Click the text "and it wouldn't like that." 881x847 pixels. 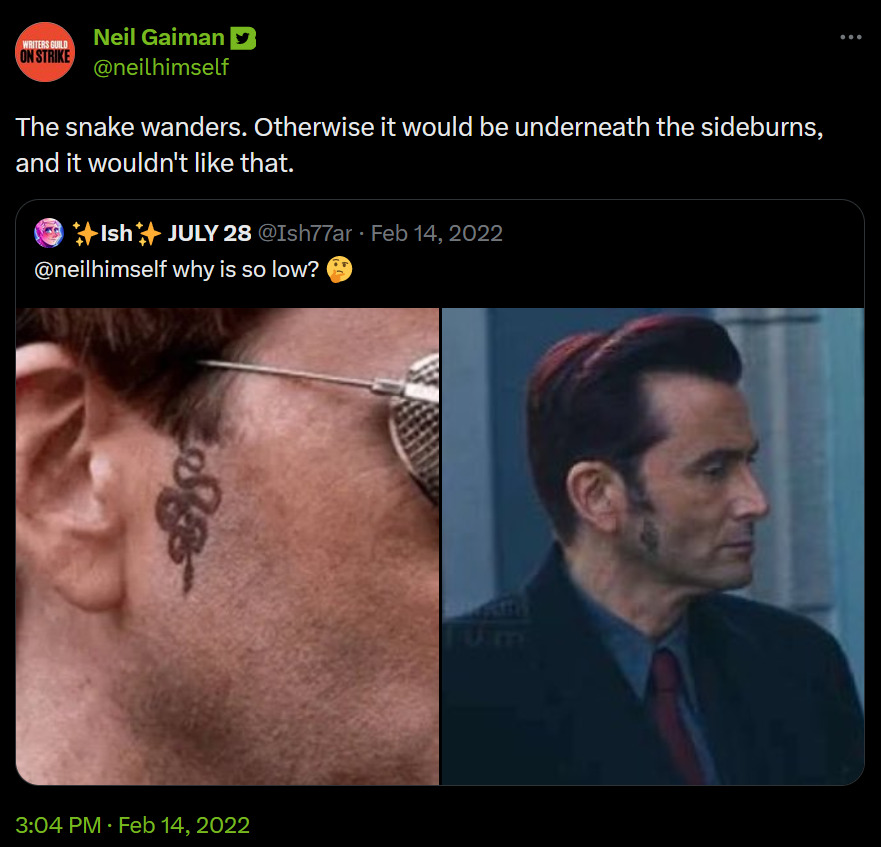(x=155, y=162)
